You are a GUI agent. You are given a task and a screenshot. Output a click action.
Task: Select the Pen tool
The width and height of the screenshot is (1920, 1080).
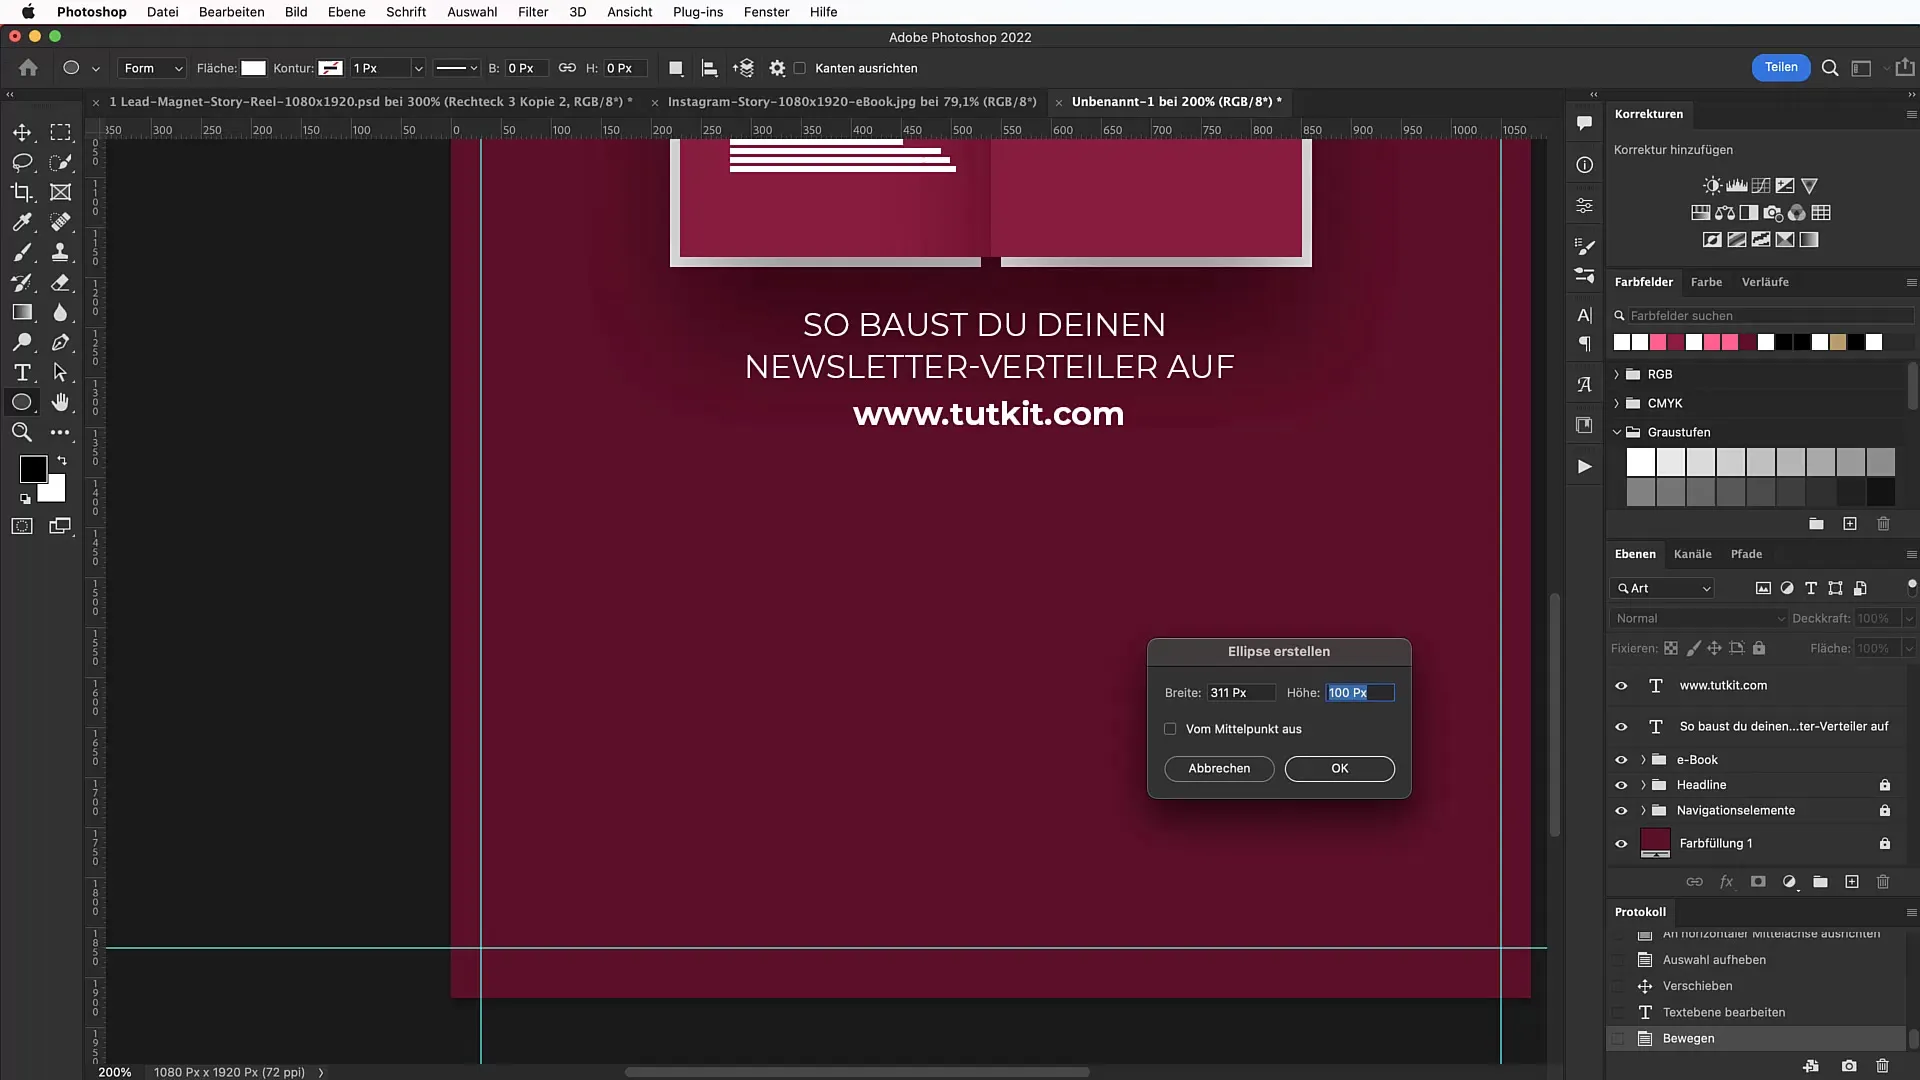click(x=61, y=342)
